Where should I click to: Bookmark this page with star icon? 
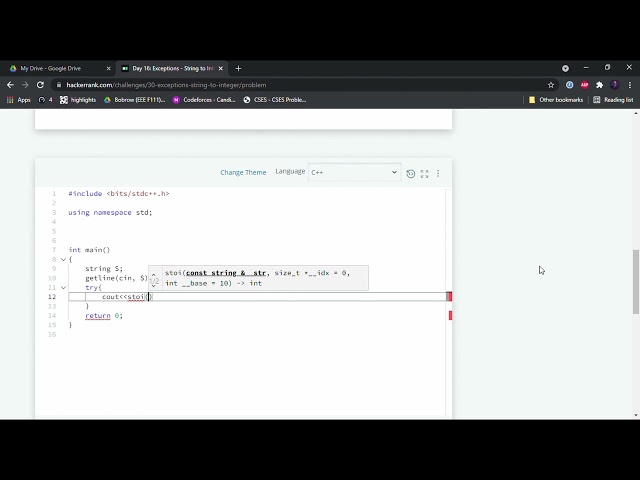click(x=551, y=85)
